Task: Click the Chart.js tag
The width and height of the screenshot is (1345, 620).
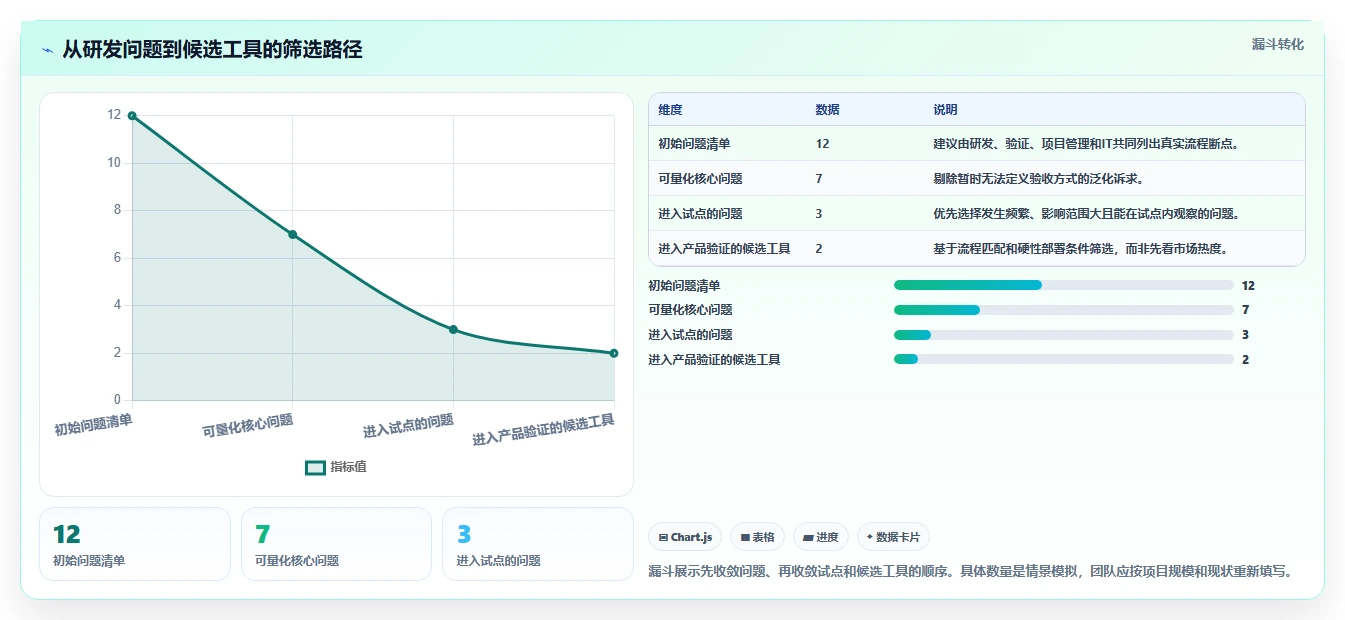Action: coord(685,537)
